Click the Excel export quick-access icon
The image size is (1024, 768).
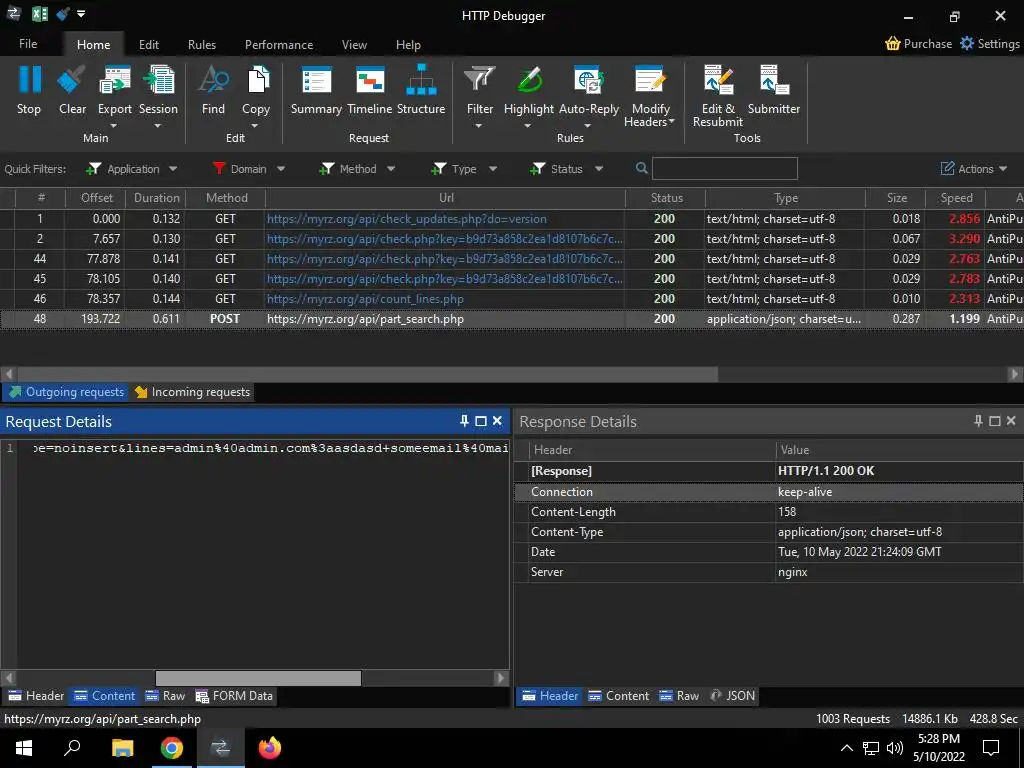click(x=40, y=14)
